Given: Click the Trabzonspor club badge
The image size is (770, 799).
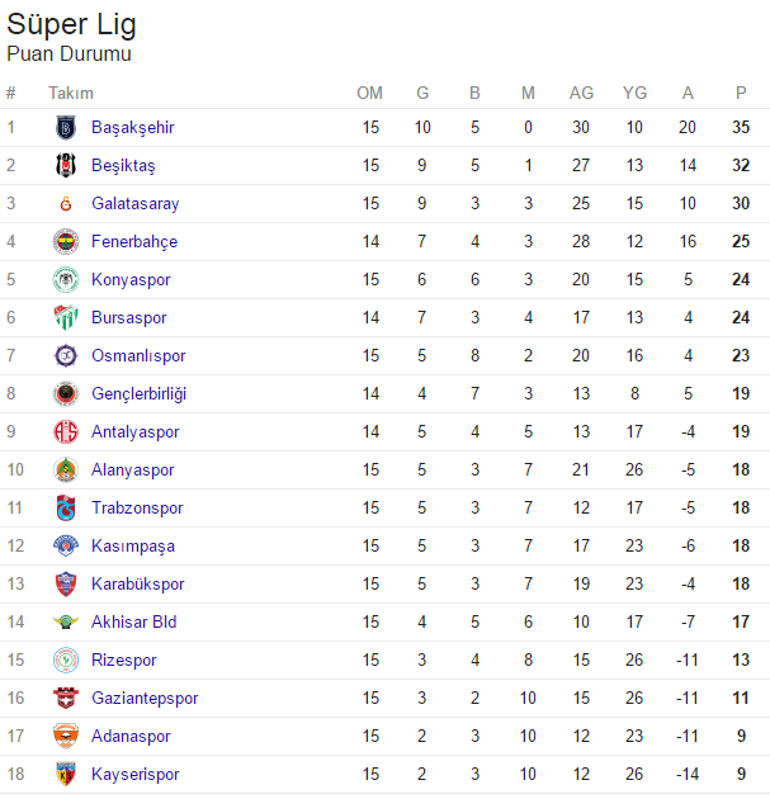Looking at the screenshot, I should pos(66,508).
